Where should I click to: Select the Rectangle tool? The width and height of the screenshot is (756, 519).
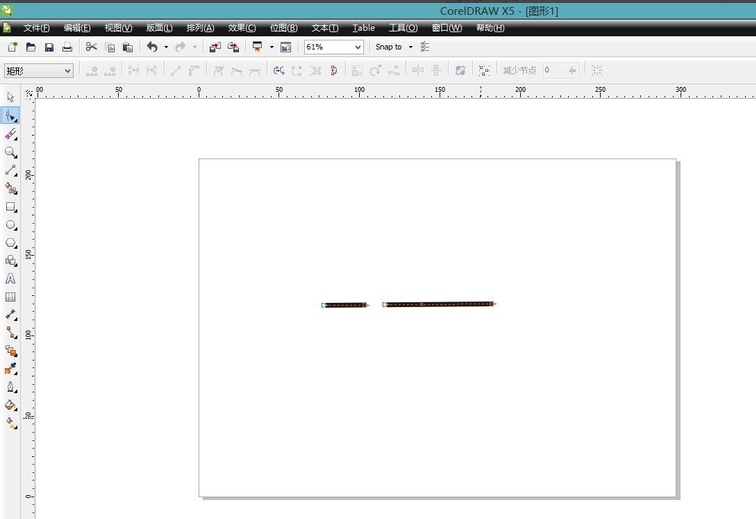(x=11, y=207)
